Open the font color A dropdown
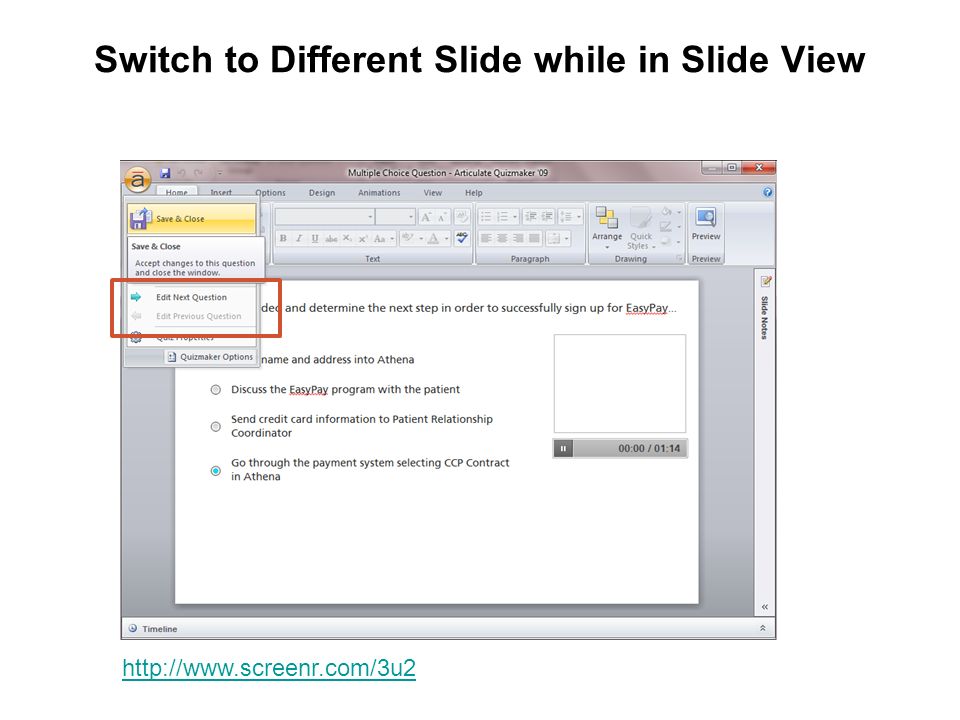This screenshot has width=960, height=720. coord(446,238)
